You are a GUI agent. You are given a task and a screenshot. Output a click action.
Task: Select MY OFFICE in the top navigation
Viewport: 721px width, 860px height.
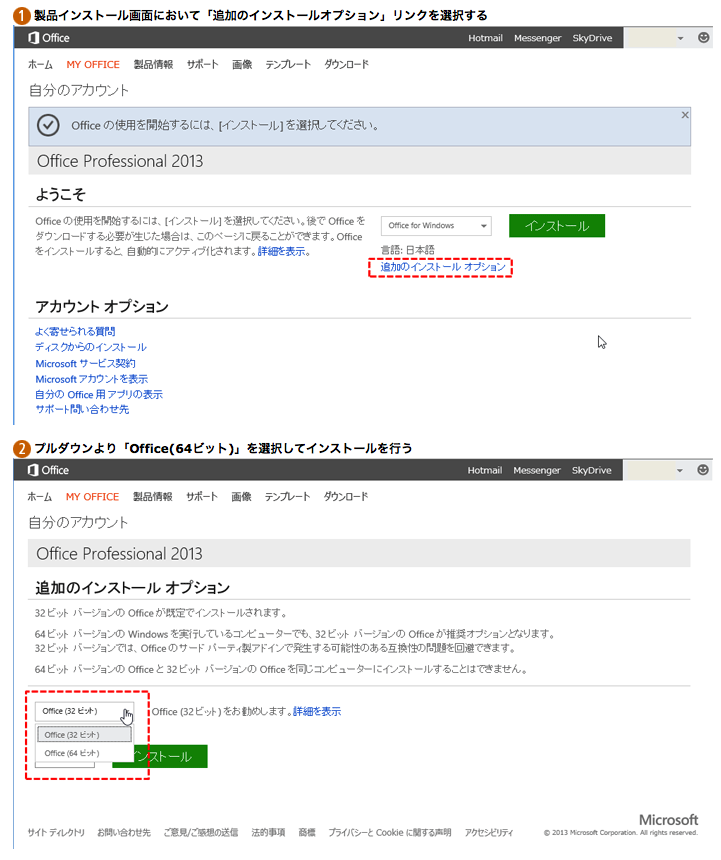pyautogui.click(x=93, y=65)
